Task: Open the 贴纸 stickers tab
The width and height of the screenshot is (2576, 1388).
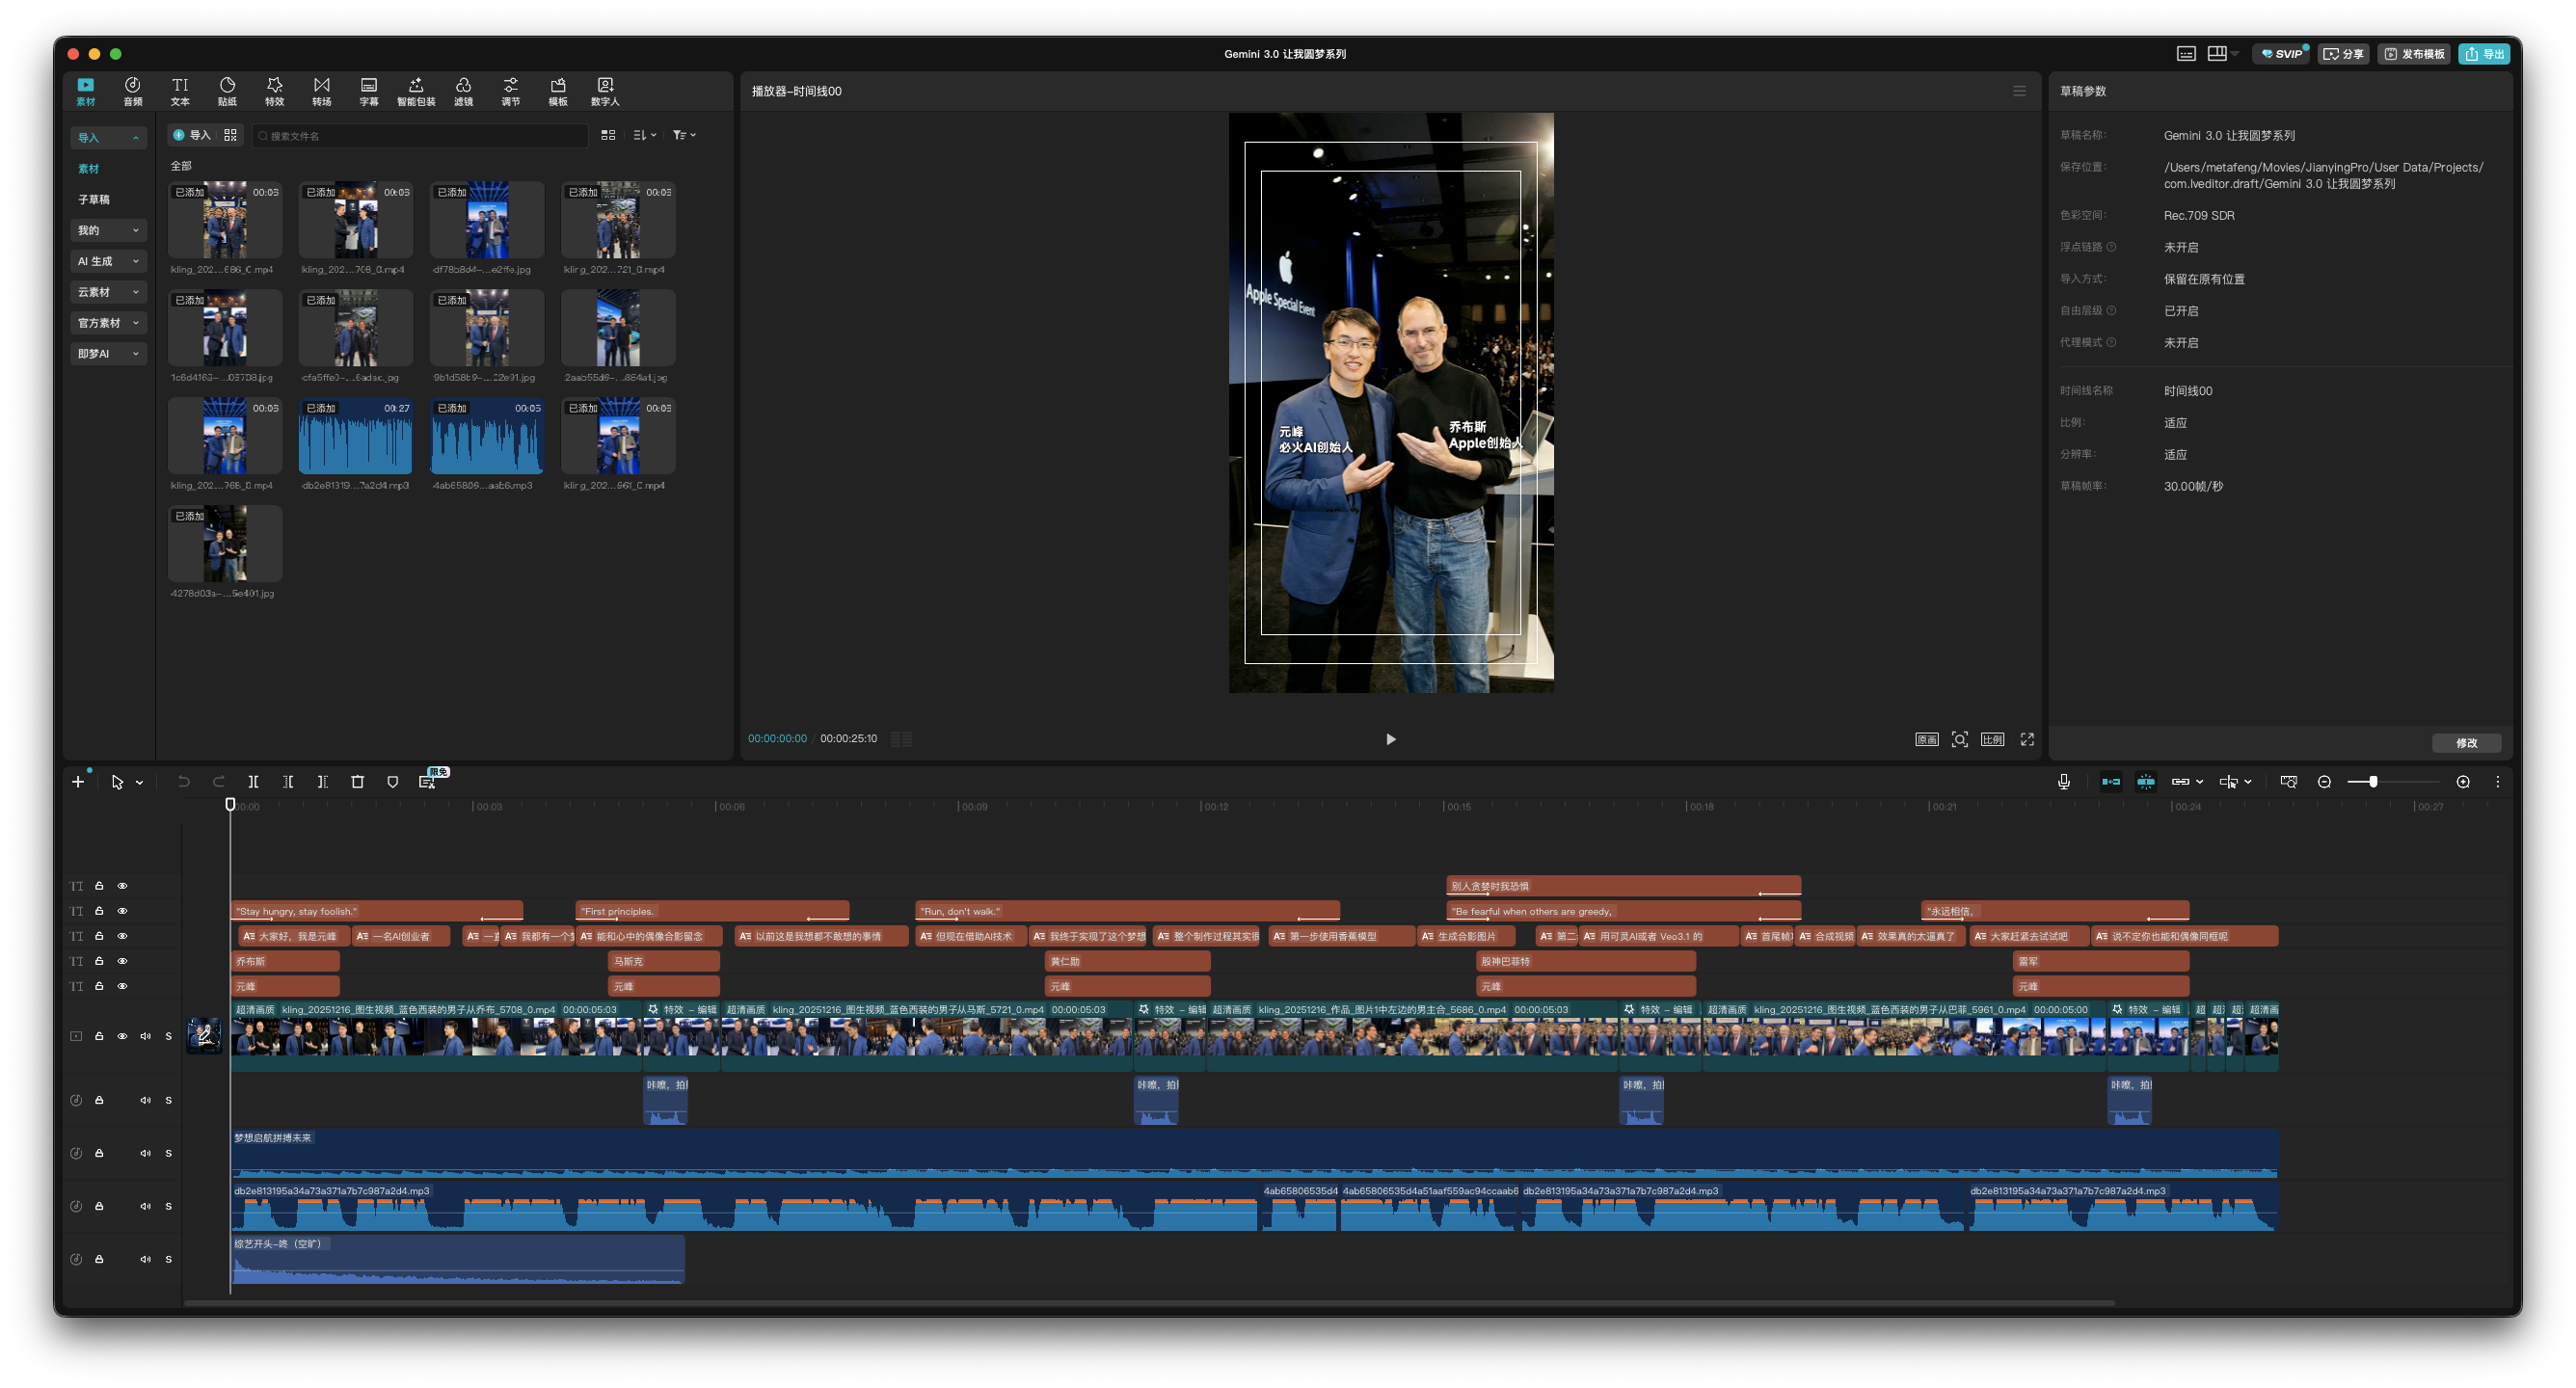Action: 227,91
